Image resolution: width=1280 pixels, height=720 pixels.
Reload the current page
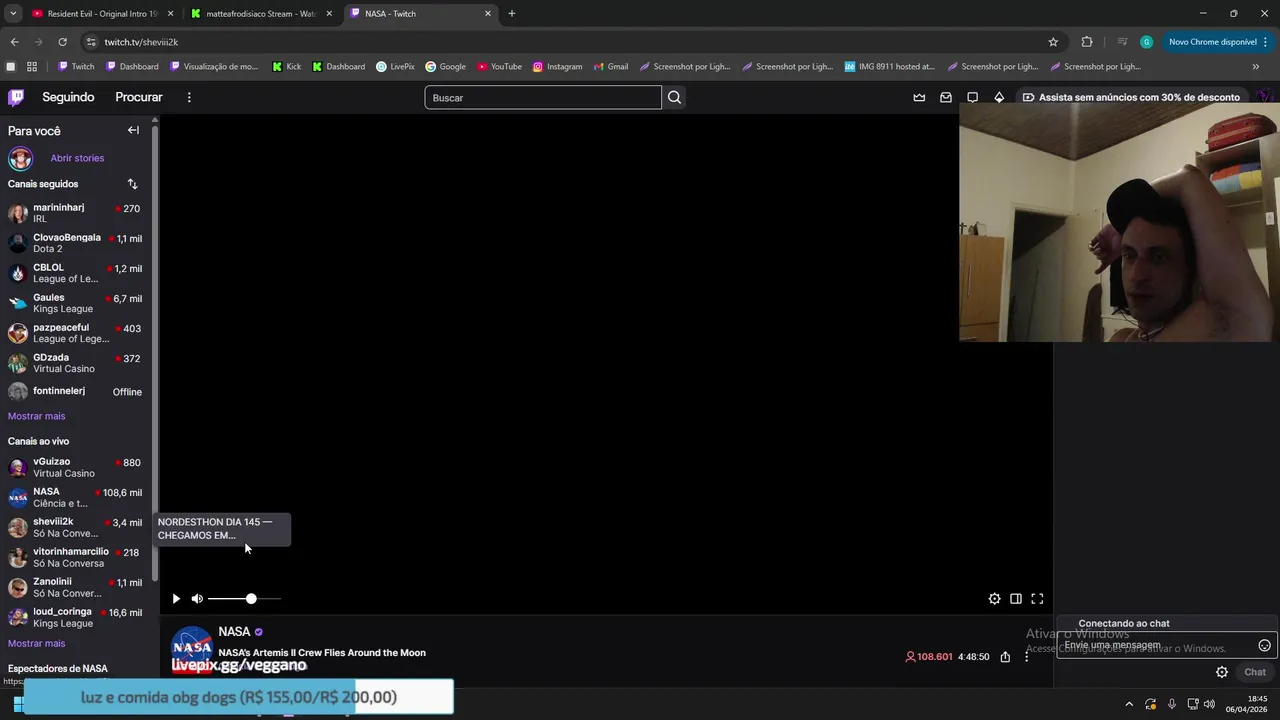tap(62, 42)
